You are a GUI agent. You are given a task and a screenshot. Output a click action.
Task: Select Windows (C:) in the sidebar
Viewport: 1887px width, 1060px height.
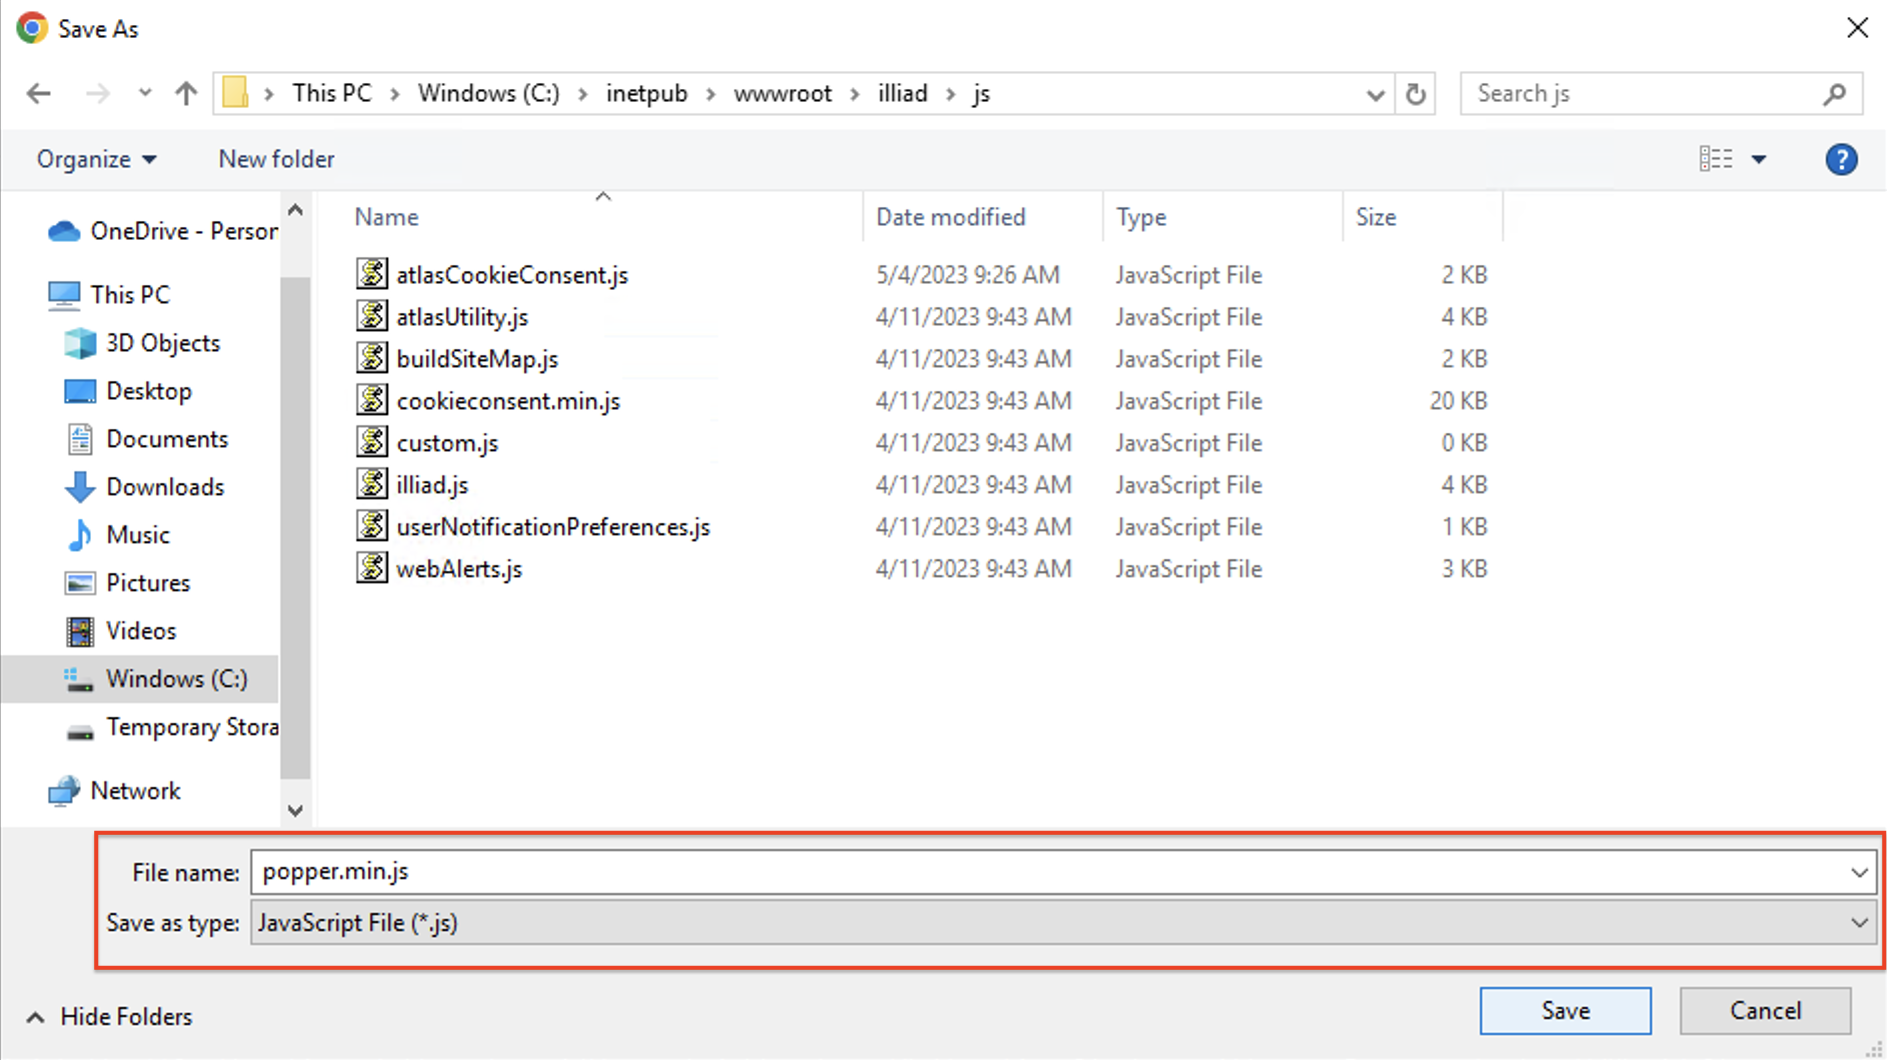176,678
